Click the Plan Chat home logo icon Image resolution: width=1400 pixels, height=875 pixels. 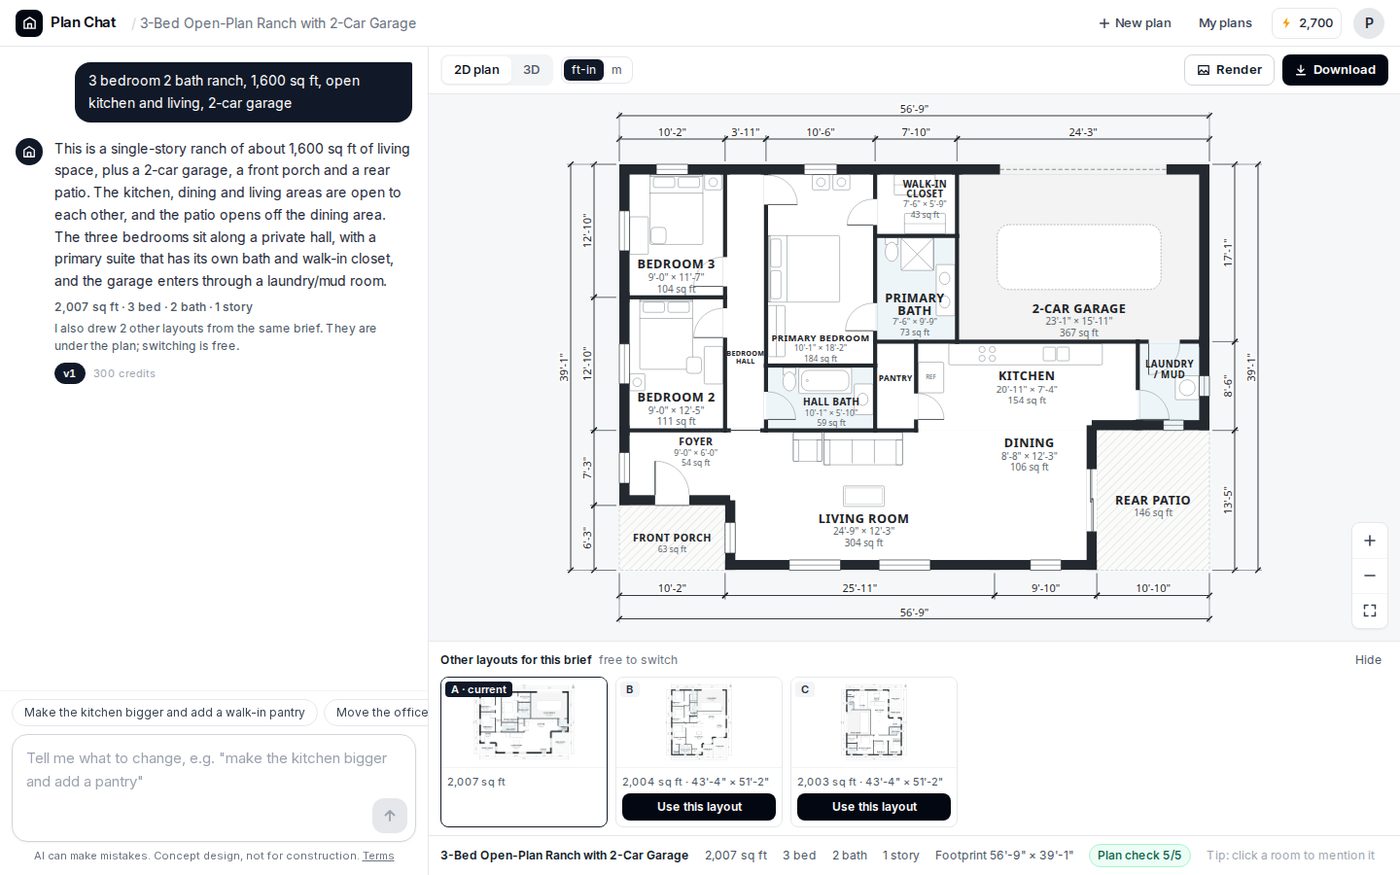click(29, 23)
